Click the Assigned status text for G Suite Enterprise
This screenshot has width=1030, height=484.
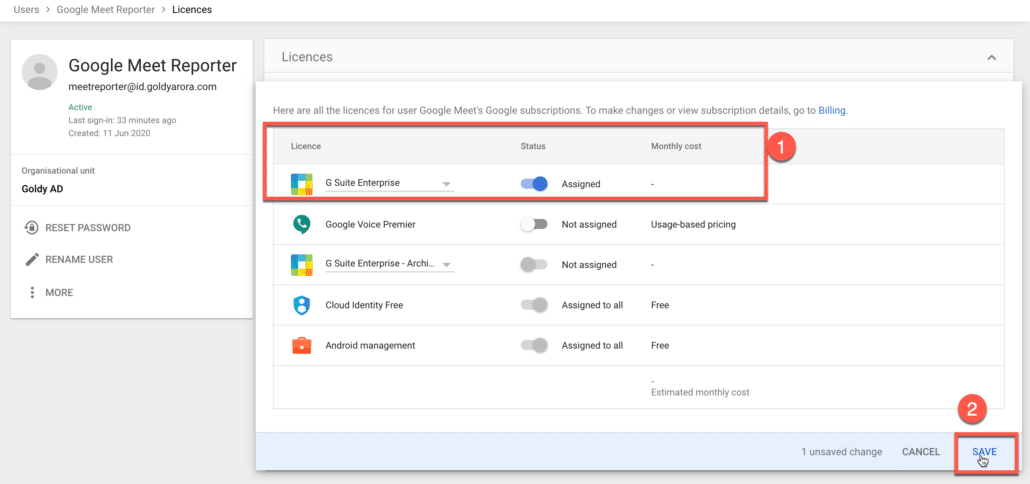coord(581,185)
